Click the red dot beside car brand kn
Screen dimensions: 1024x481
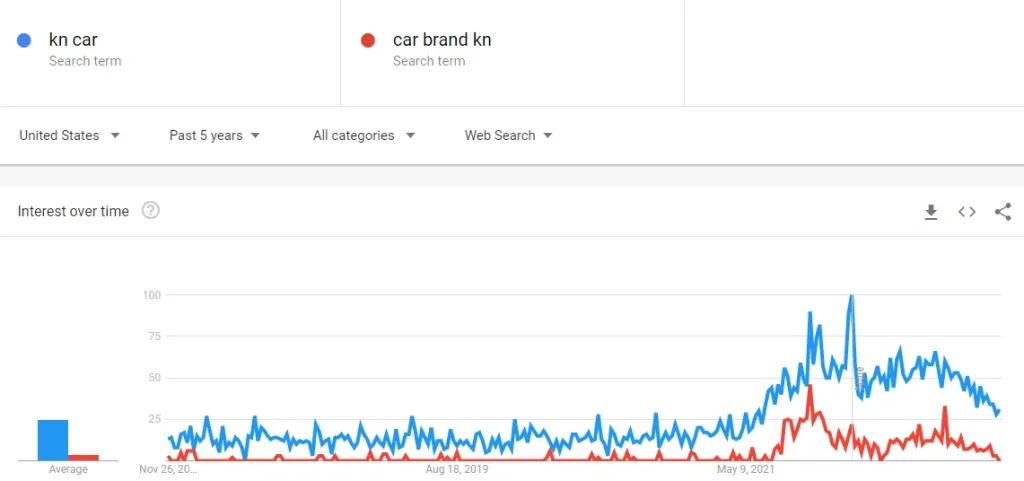(x=368, y=41)
